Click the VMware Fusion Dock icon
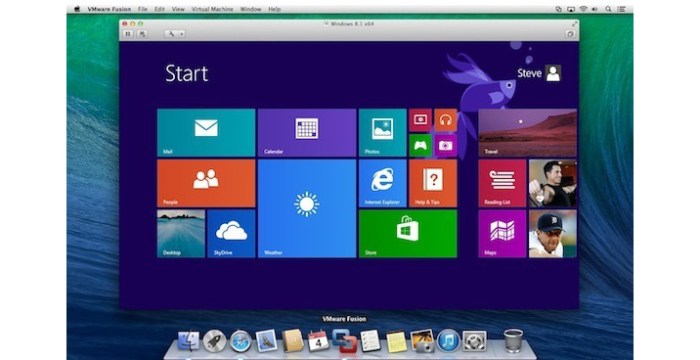This screenshot has height=360, width=700. pos(345,341)
